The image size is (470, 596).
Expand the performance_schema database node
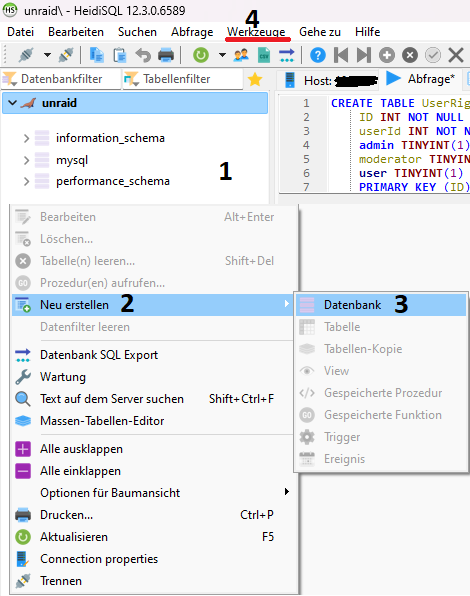click(x=26, y=181)
